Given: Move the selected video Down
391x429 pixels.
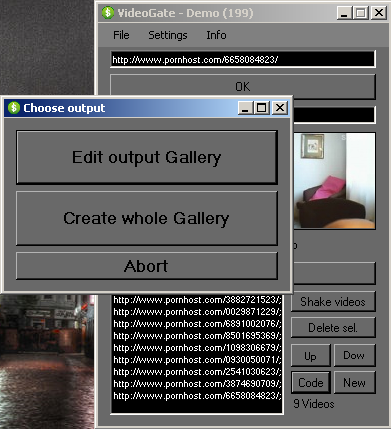Looking at the screenshot, I should 354,356.
